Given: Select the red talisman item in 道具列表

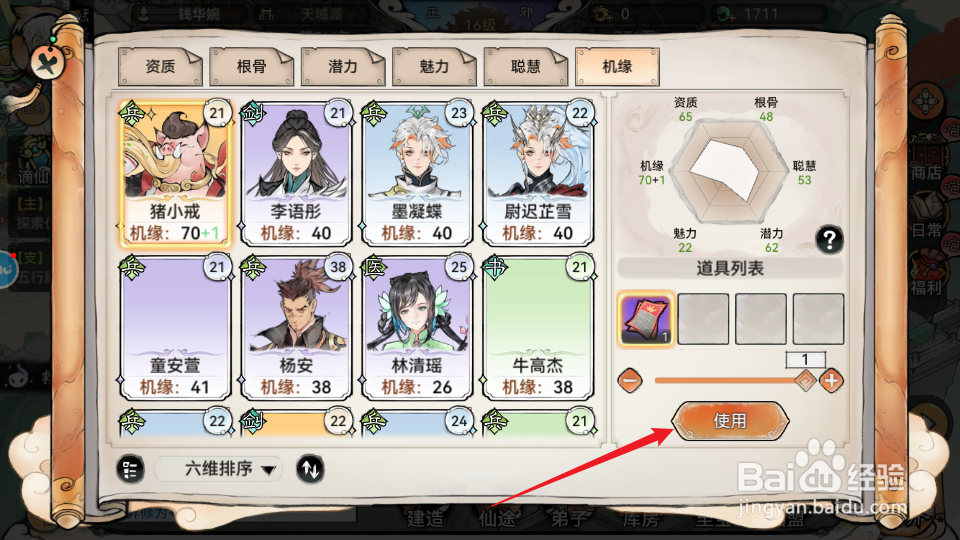Looking at the screenshot, I should (x=645, y=319).
